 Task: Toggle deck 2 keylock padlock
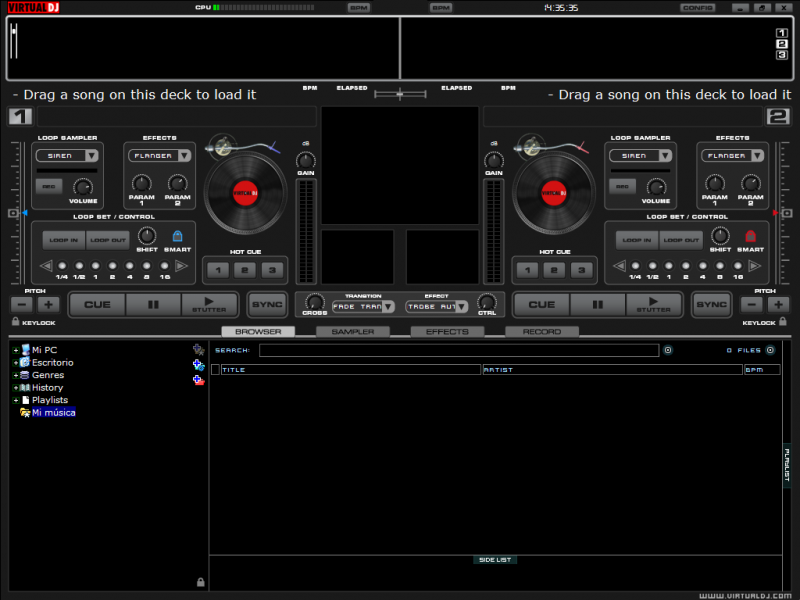pos(783,321)
